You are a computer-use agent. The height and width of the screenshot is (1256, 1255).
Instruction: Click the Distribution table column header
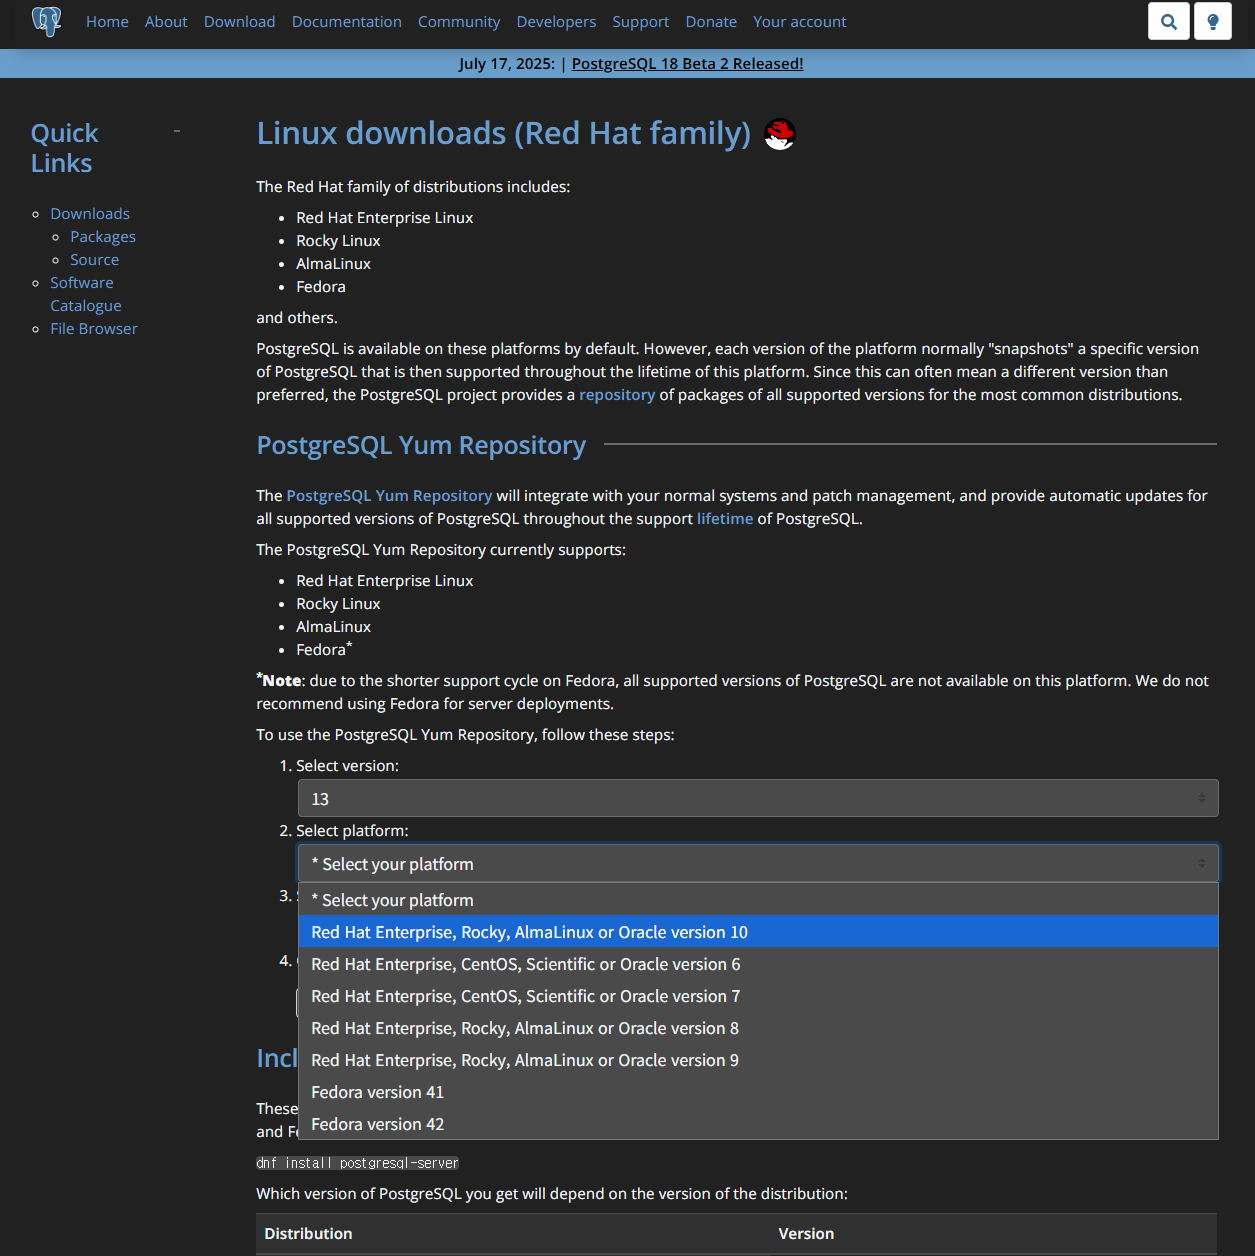[308, 1233]
